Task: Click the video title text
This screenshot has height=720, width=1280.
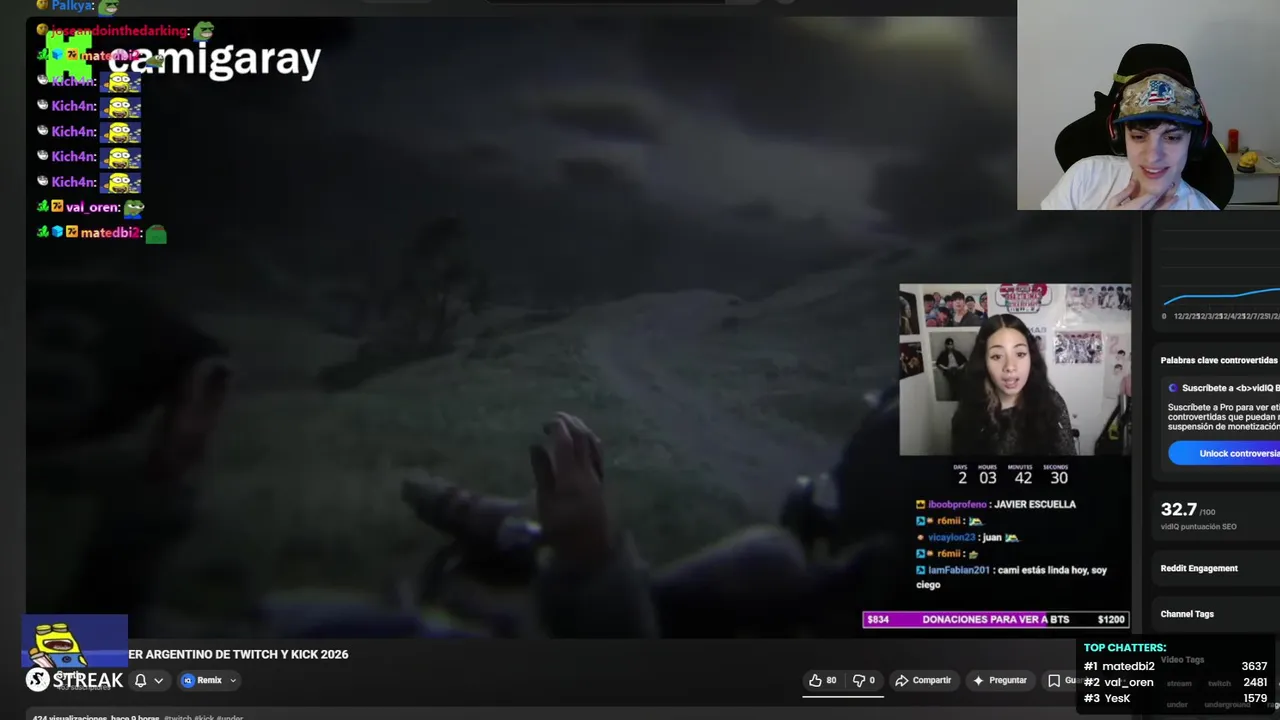Action: [238, 654]
